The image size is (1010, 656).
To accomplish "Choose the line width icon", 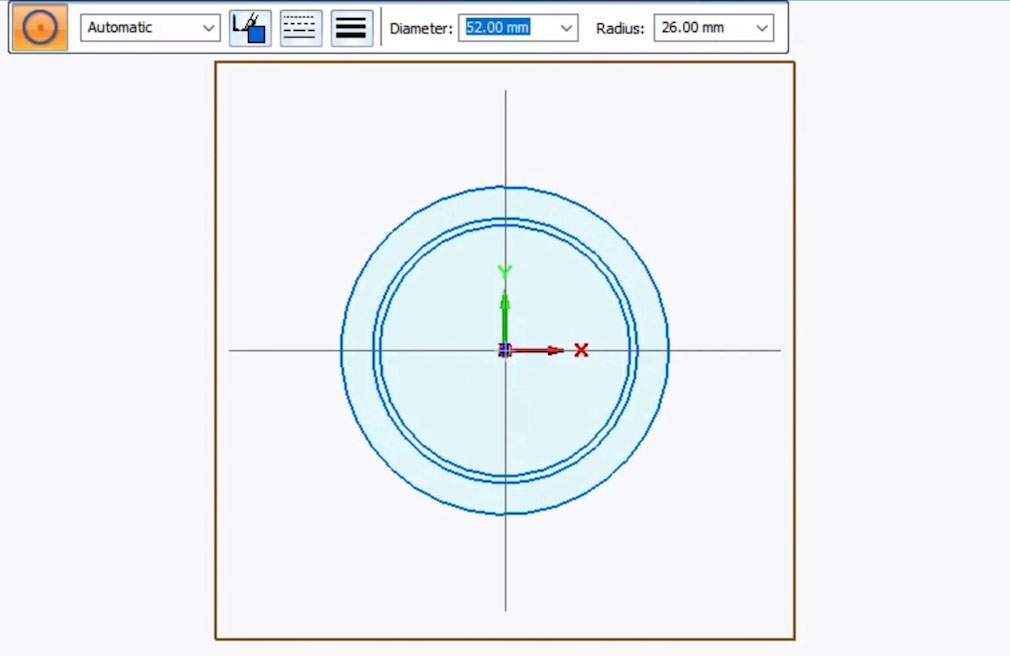I will [352, 28].
